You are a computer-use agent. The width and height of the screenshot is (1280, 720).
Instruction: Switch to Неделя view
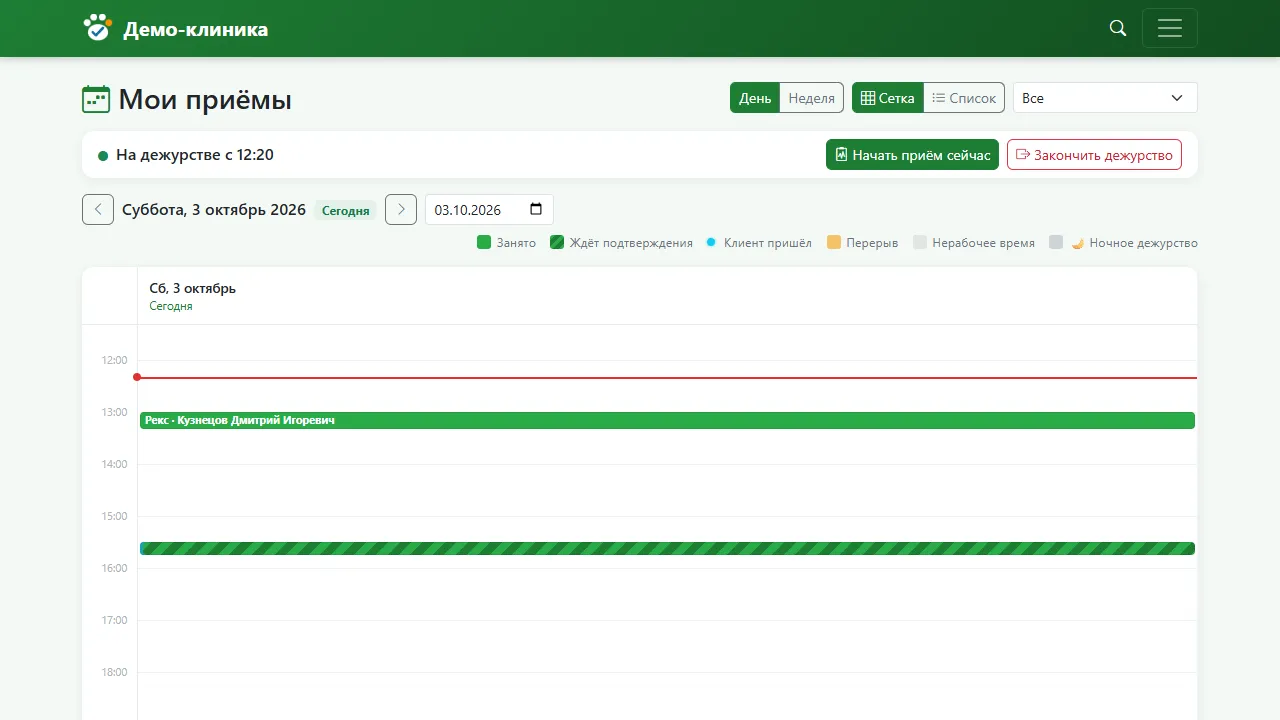(811, 98)
